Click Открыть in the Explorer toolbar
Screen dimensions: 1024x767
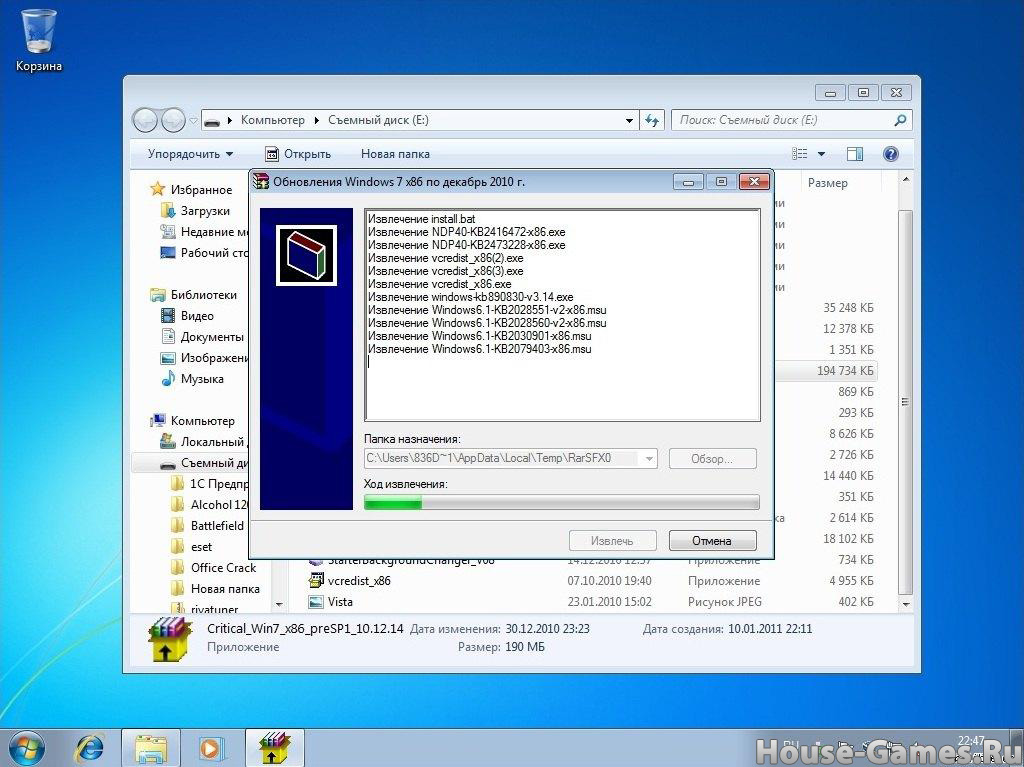(x=298, y=154)
